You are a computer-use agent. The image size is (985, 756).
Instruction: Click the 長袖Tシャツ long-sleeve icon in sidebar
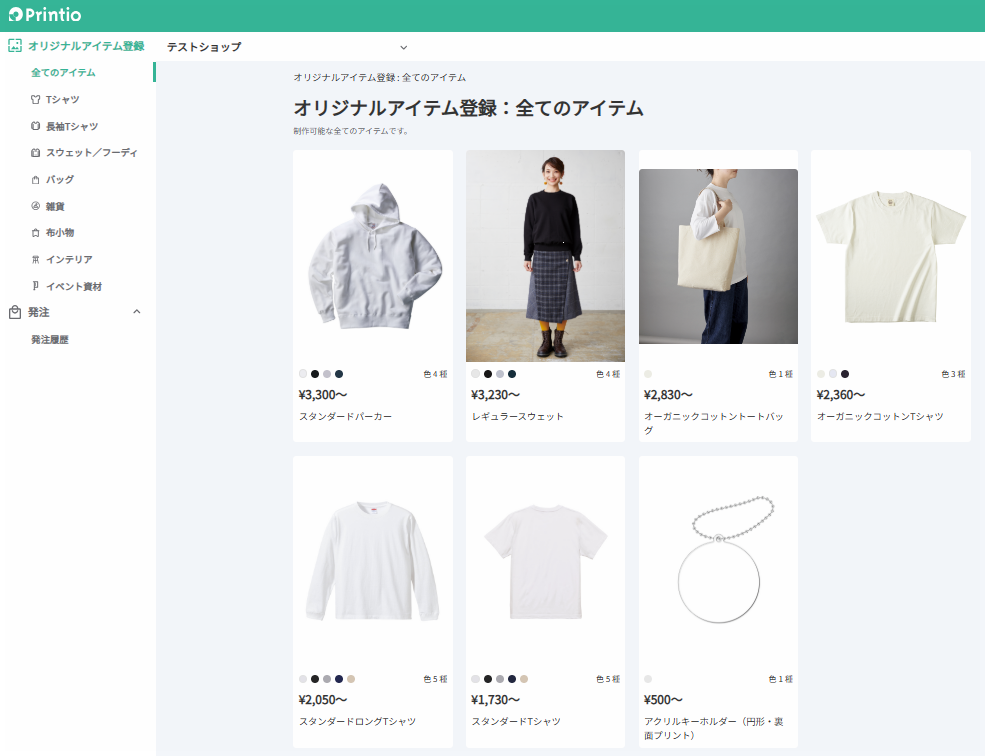pyautogui.click(x=36, y=127)
